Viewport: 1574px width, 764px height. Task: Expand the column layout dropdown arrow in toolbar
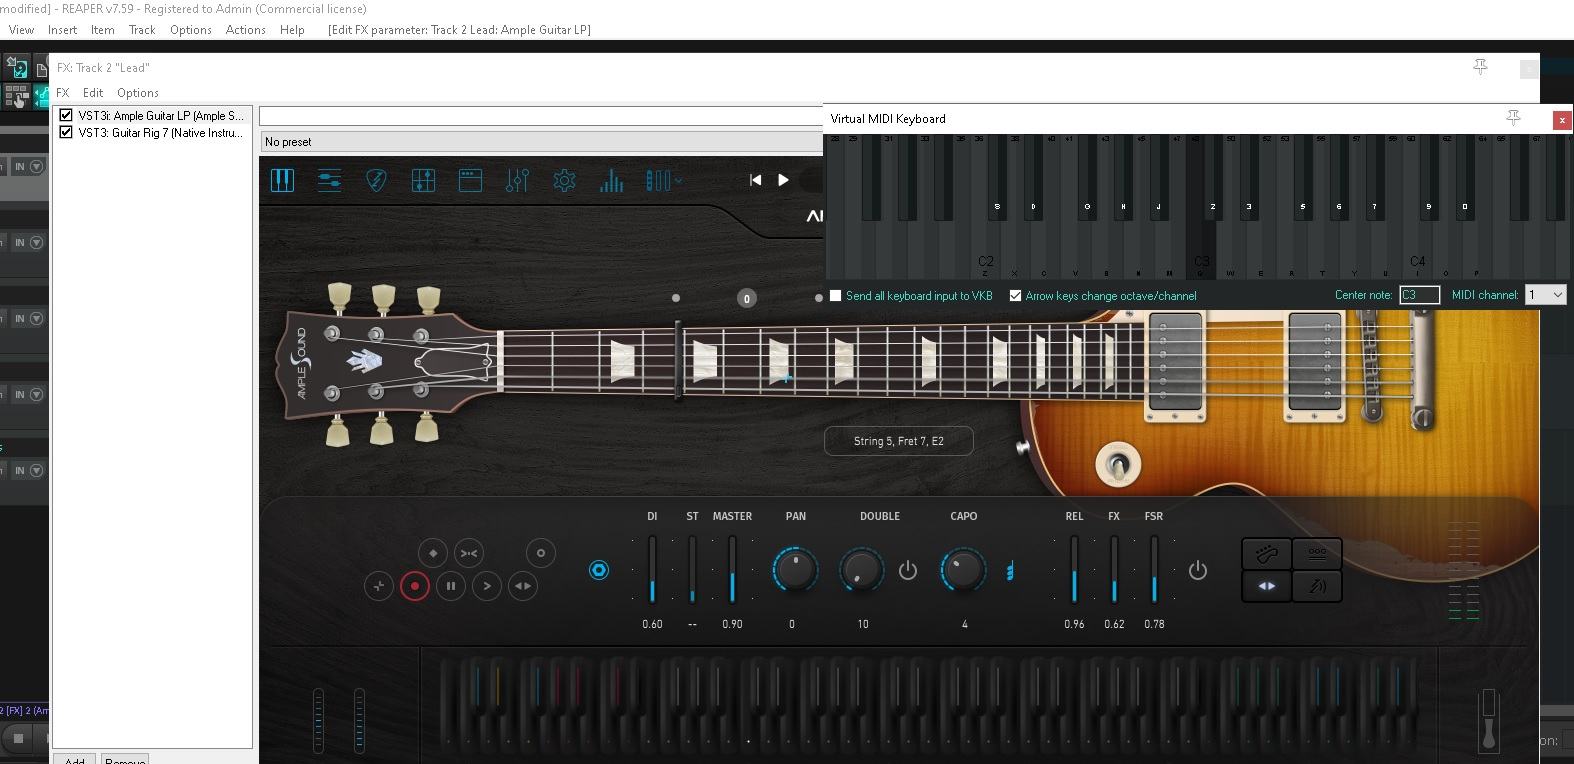[x=679, y=181]
